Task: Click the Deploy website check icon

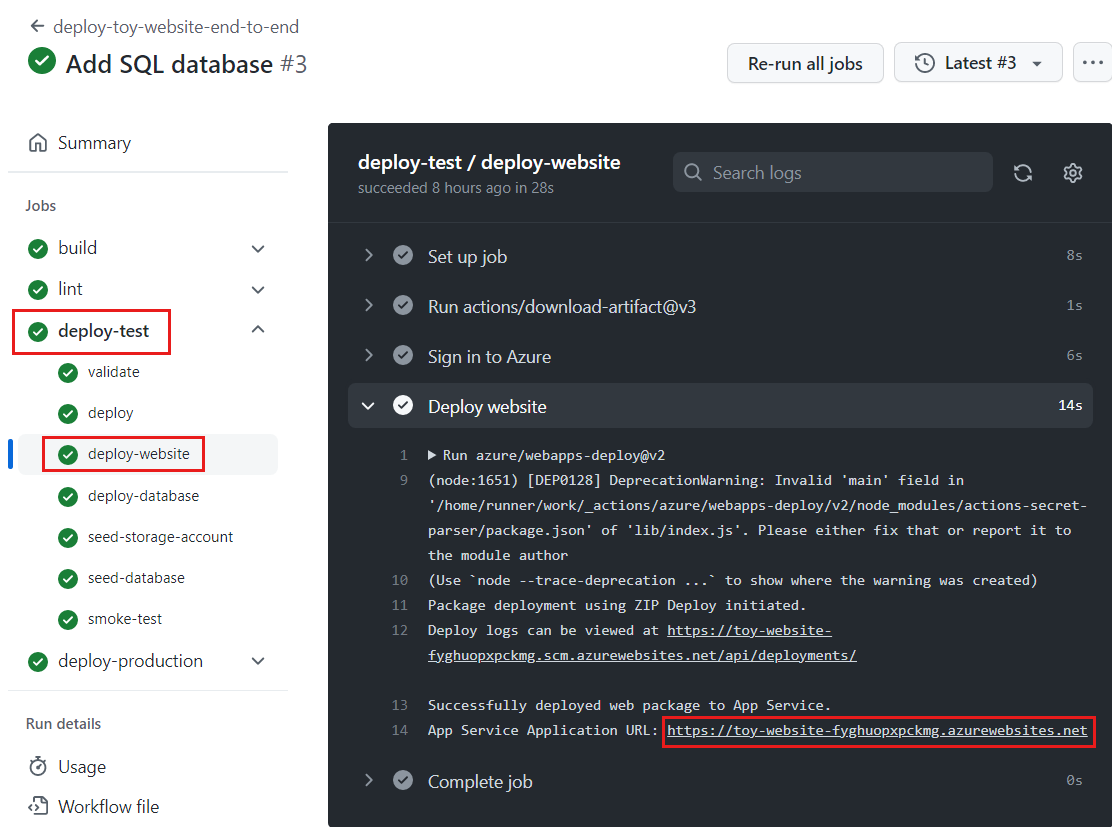Action: (x=403, y=406)
